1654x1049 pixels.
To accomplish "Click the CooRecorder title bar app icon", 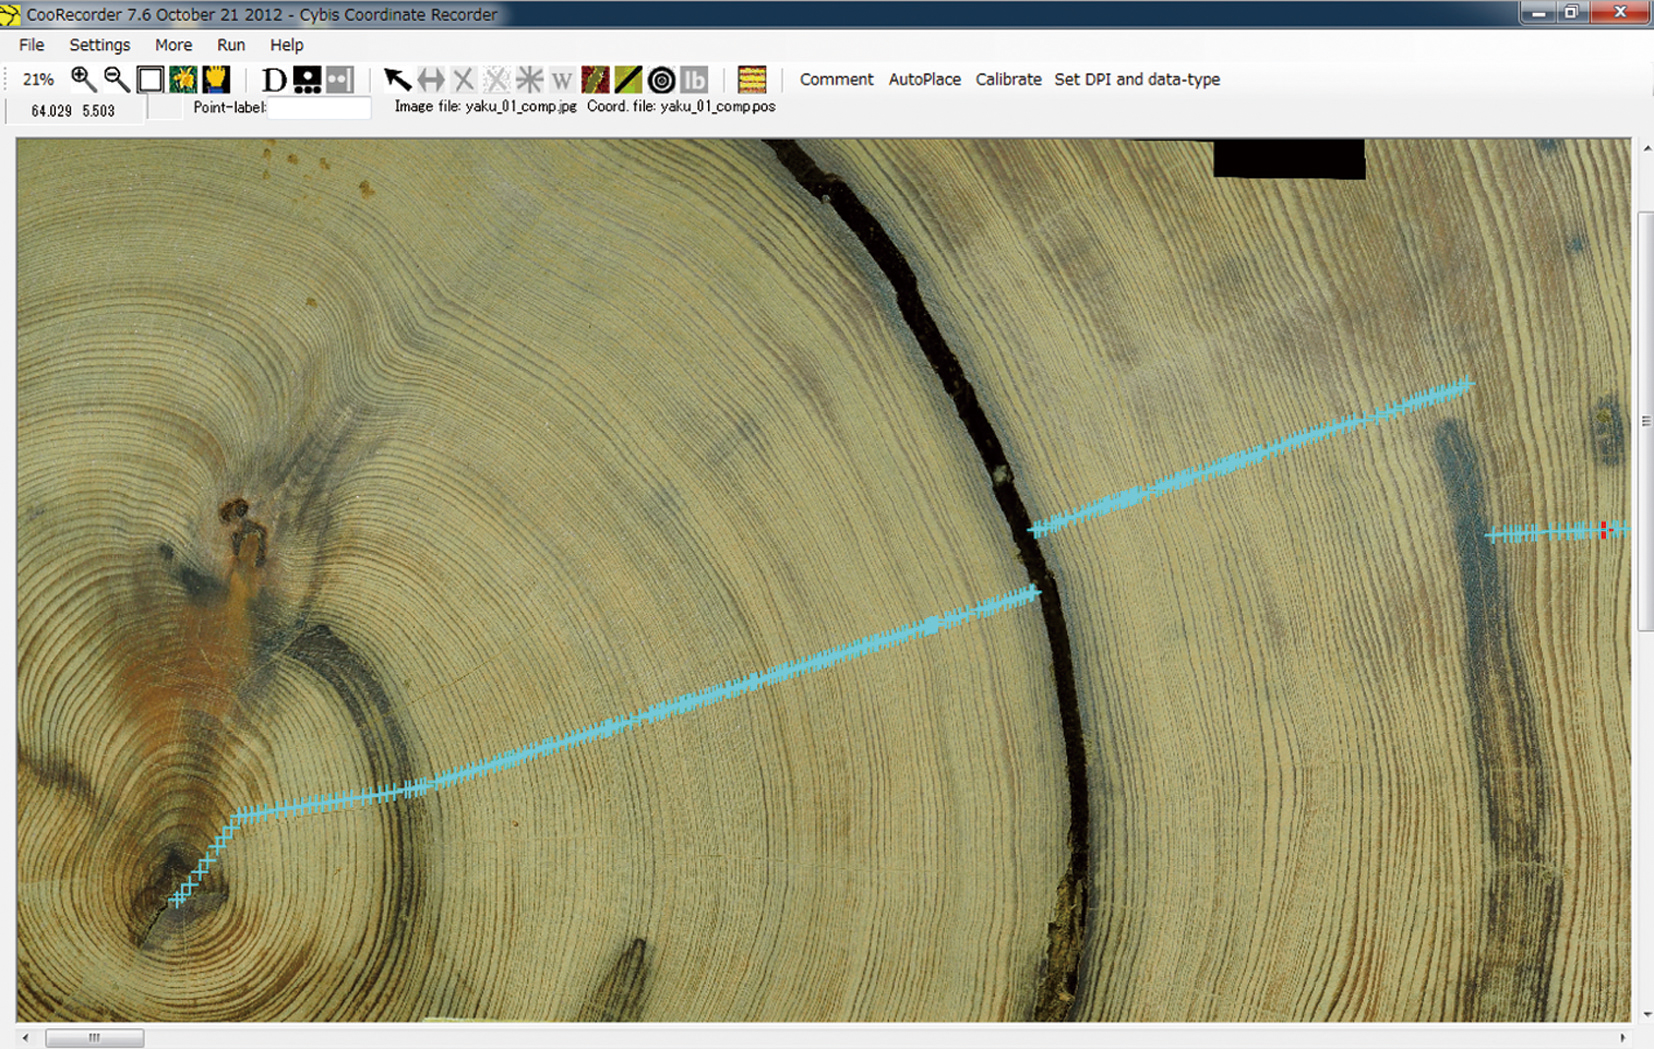I will 10,14.
